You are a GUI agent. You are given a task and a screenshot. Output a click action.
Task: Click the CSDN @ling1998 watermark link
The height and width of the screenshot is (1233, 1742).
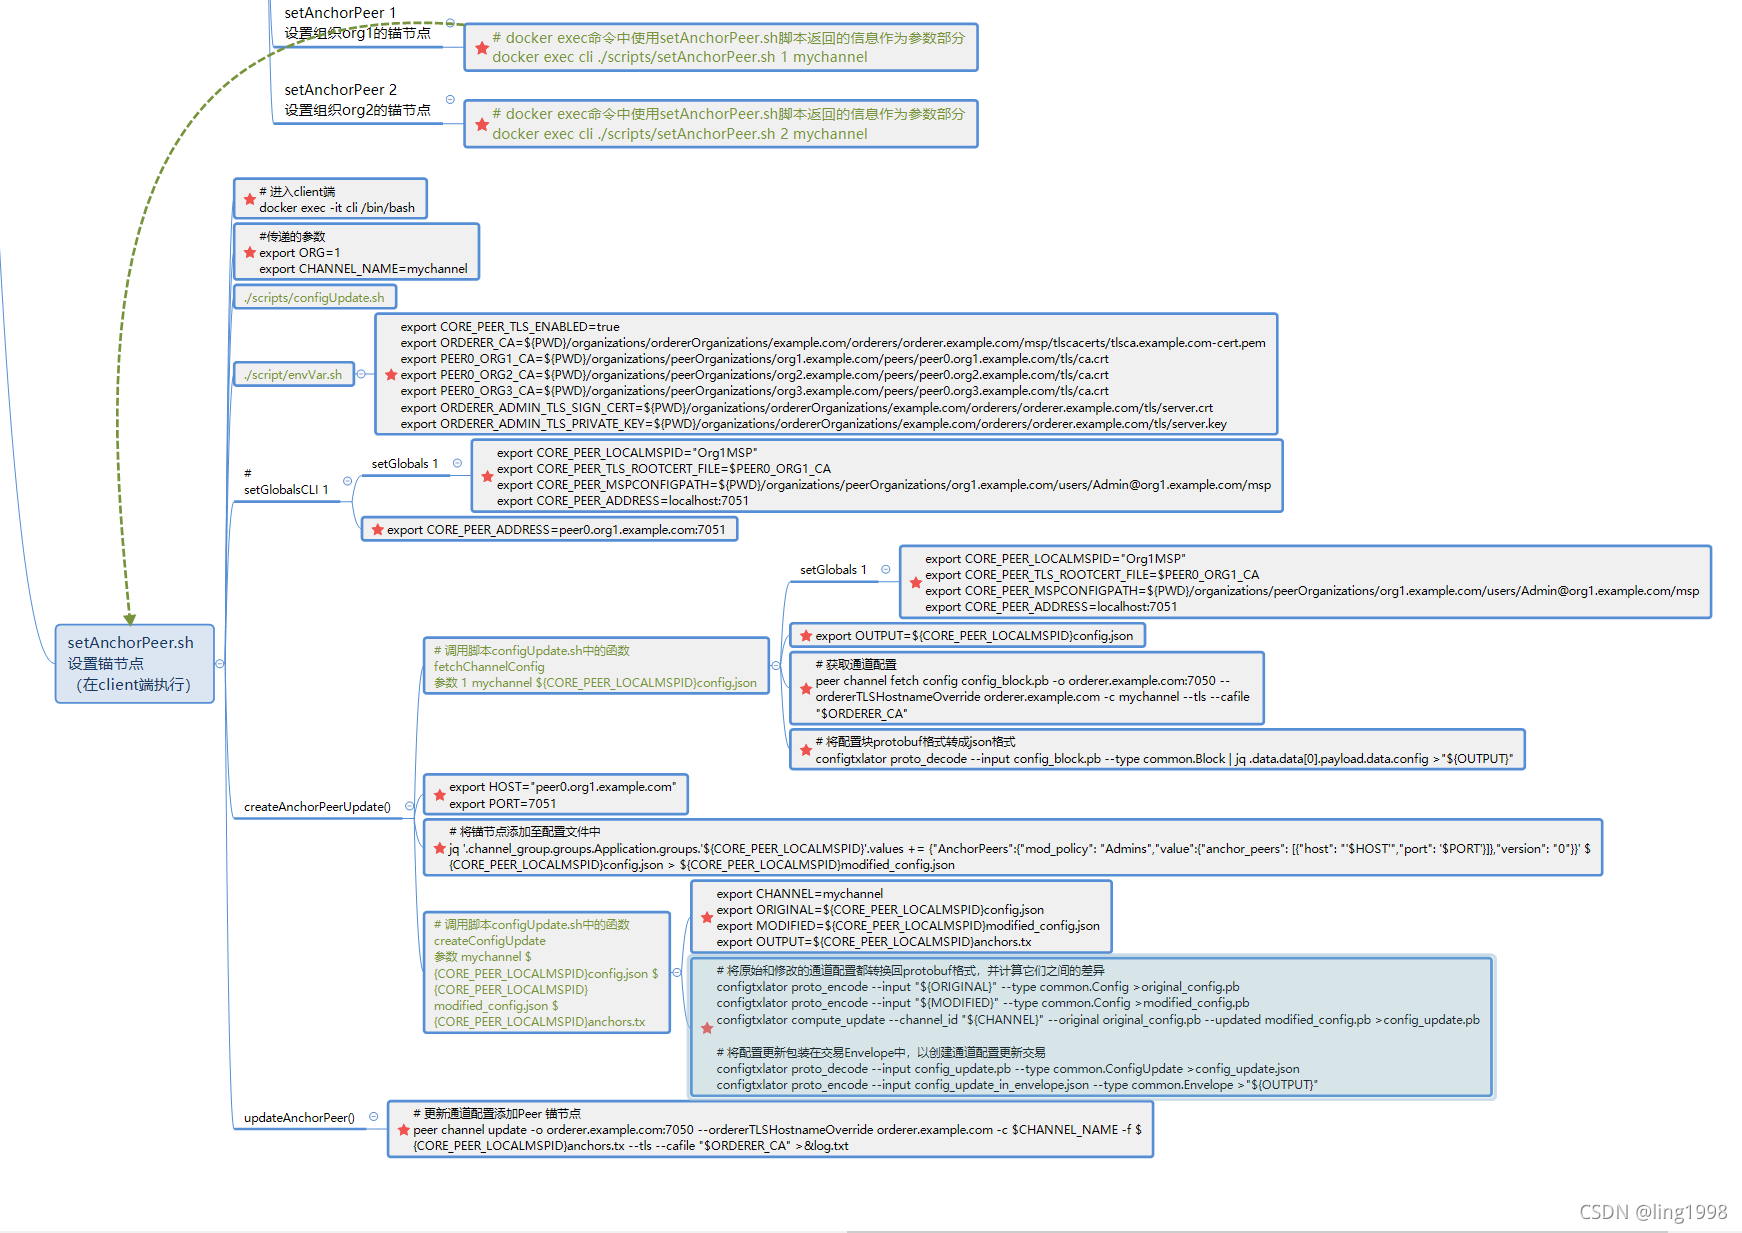[x=1655, y=1212]
